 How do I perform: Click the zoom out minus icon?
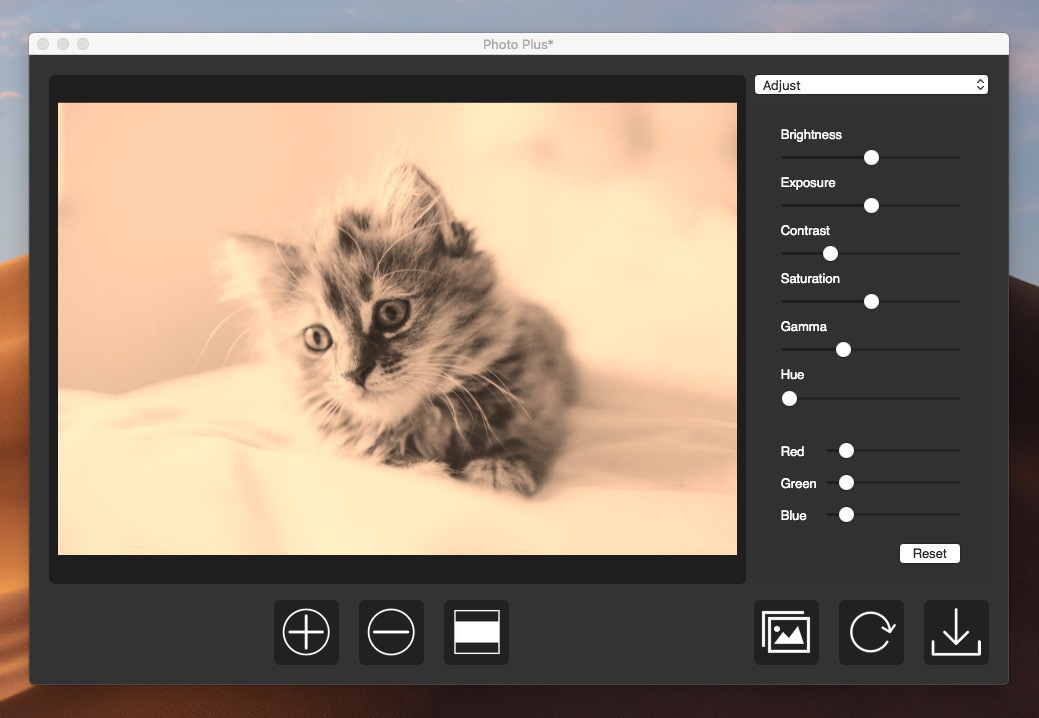pos(391,632)
